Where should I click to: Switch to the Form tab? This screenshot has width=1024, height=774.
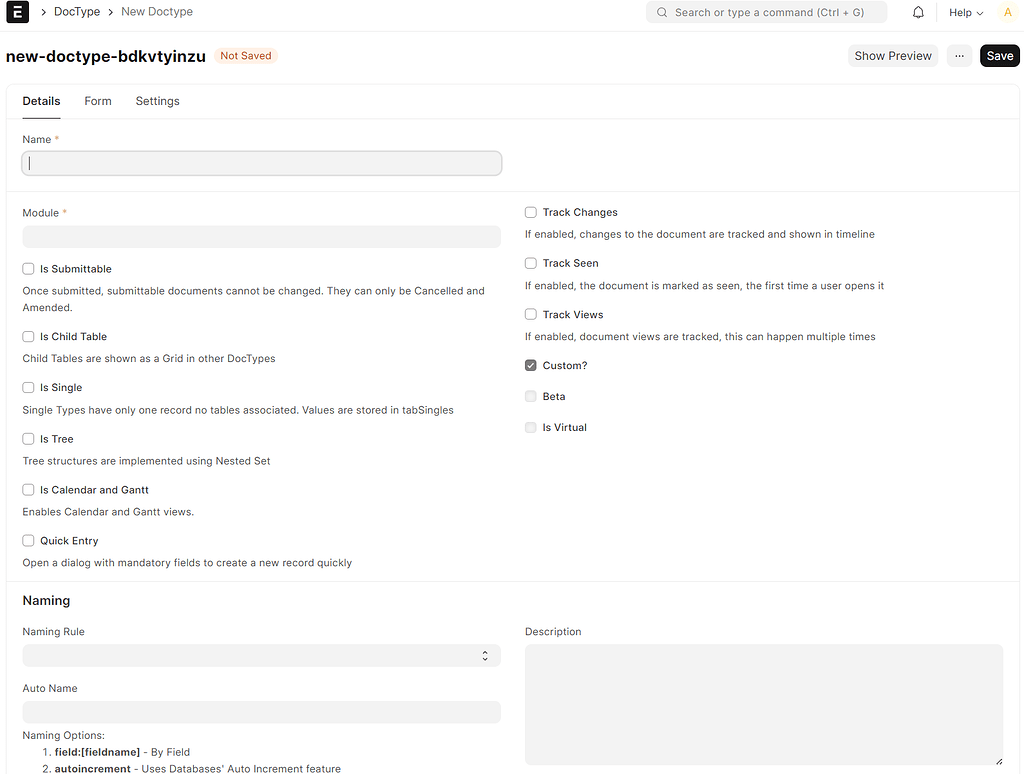(x=98, y=101)
